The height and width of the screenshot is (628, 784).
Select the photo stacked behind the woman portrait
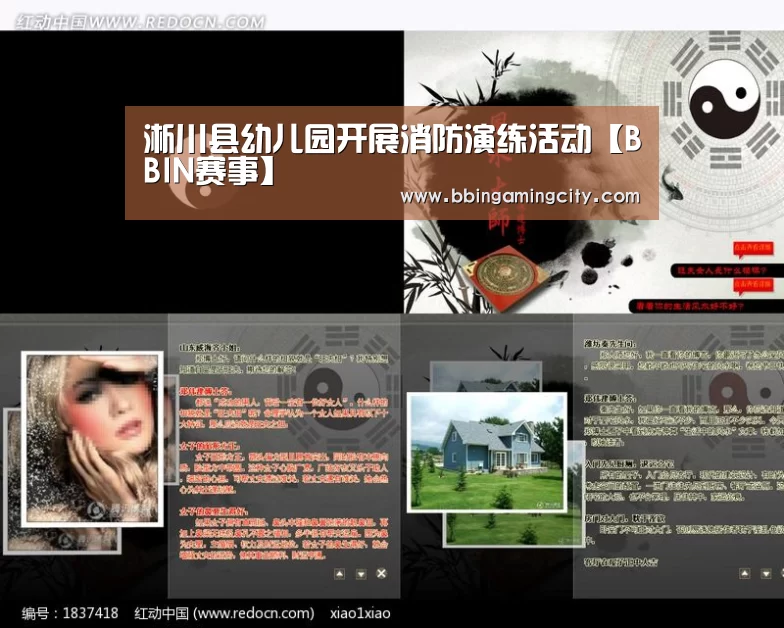[60, 538]
